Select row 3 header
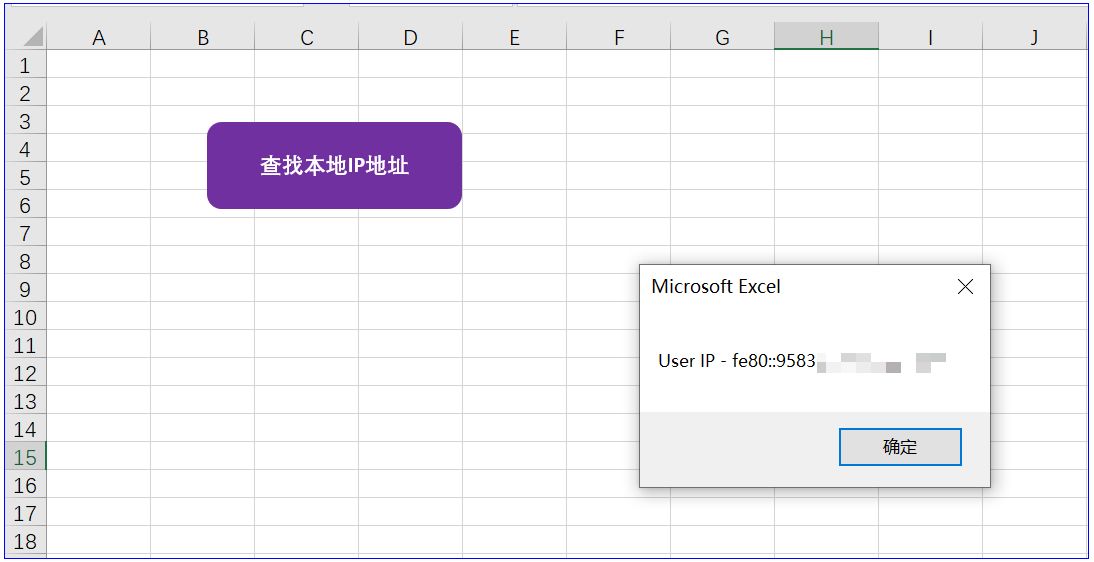Viewport: 1094px width, 562px height. click(26, 120)
